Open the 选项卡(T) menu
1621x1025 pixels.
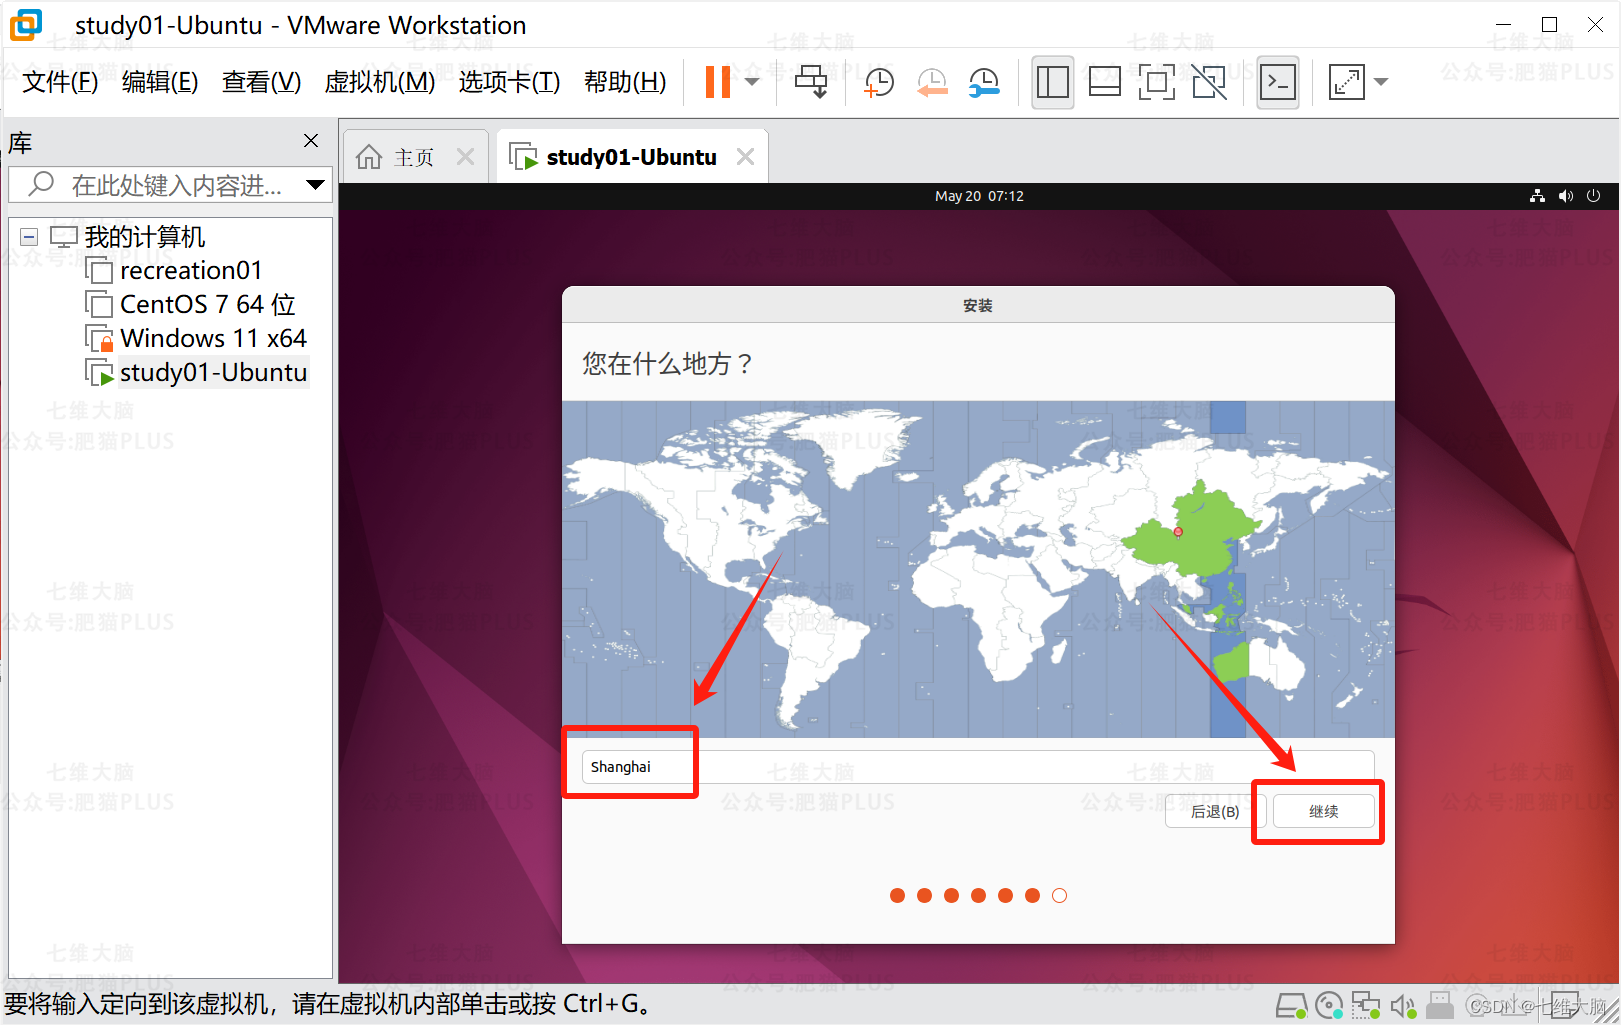[x=509, y=82]
